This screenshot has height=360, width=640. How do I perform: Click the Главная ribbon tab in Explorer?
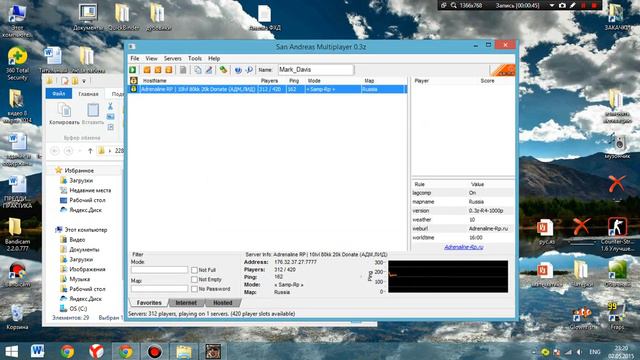[89, 94]
